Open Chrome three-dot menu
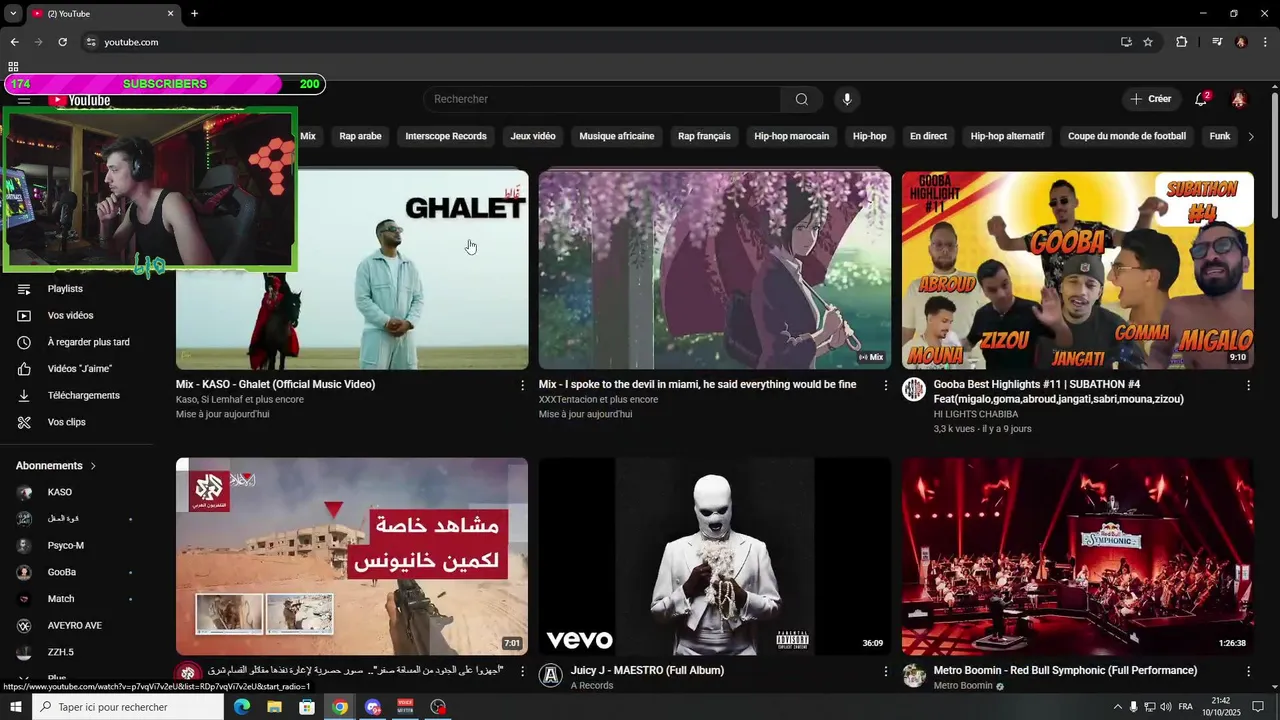The image size is (1280, 720). (1265, 42)
